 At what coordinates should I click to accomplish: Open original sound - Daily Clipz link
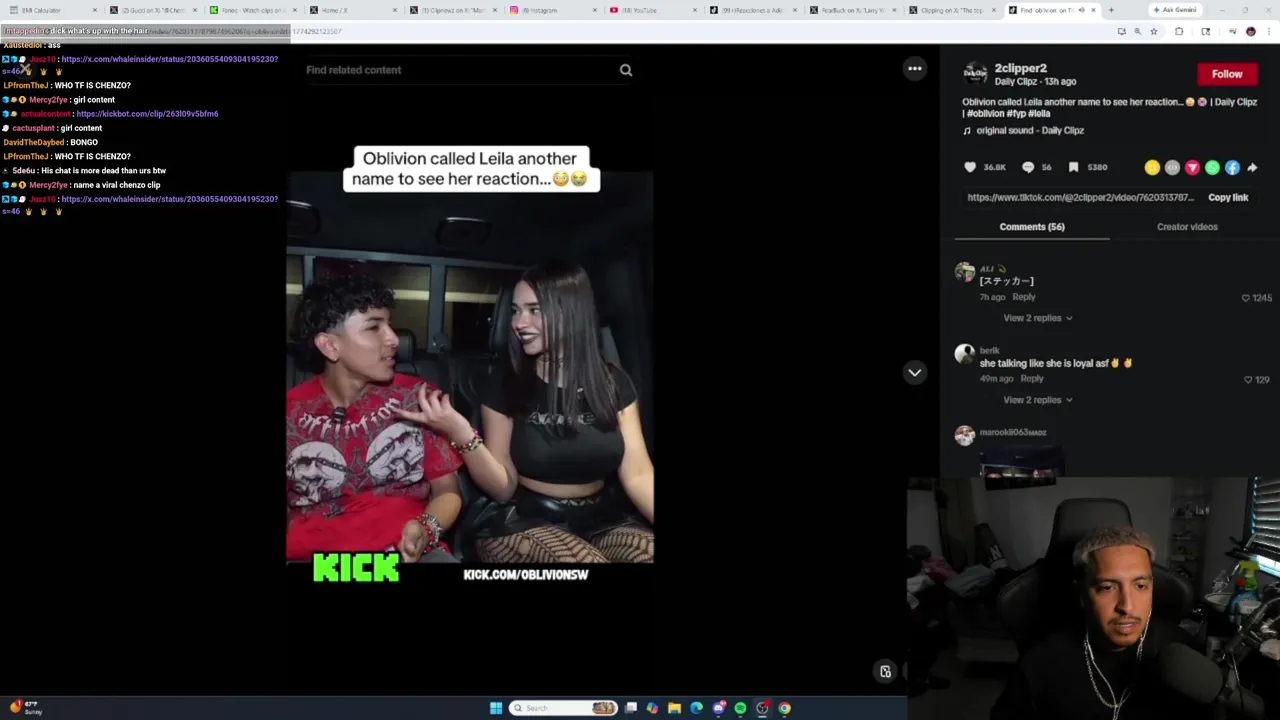point(1029,130)
